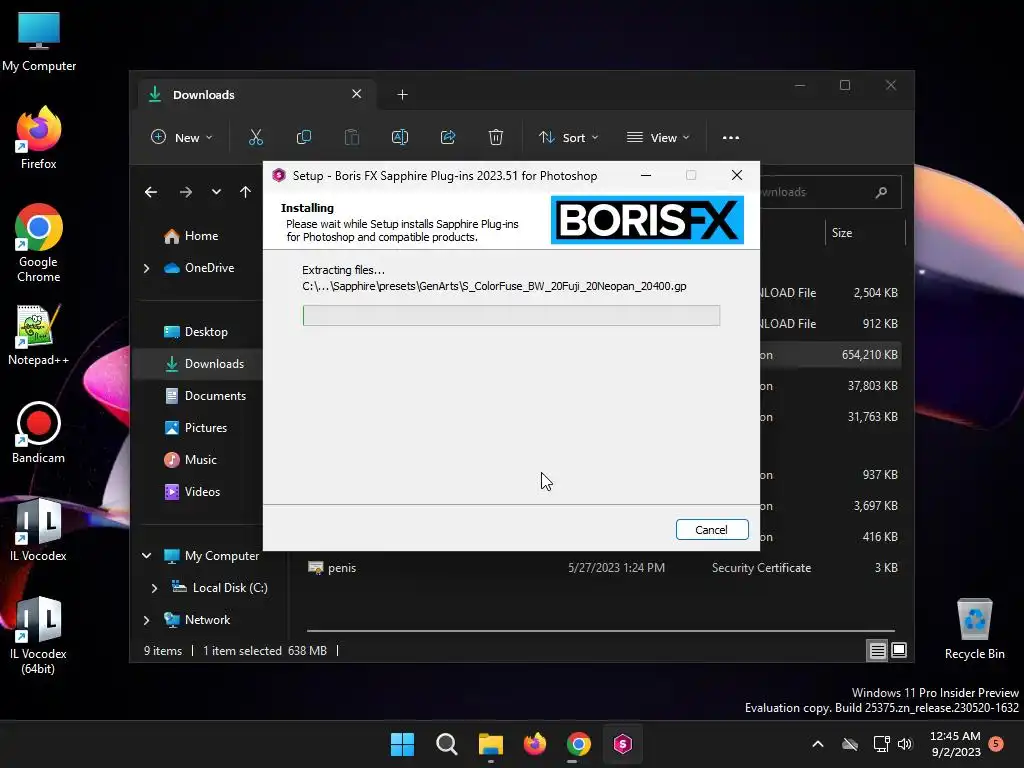Open Videos in the navigation pane
The image size is (1024, 768).
point(192,492)
